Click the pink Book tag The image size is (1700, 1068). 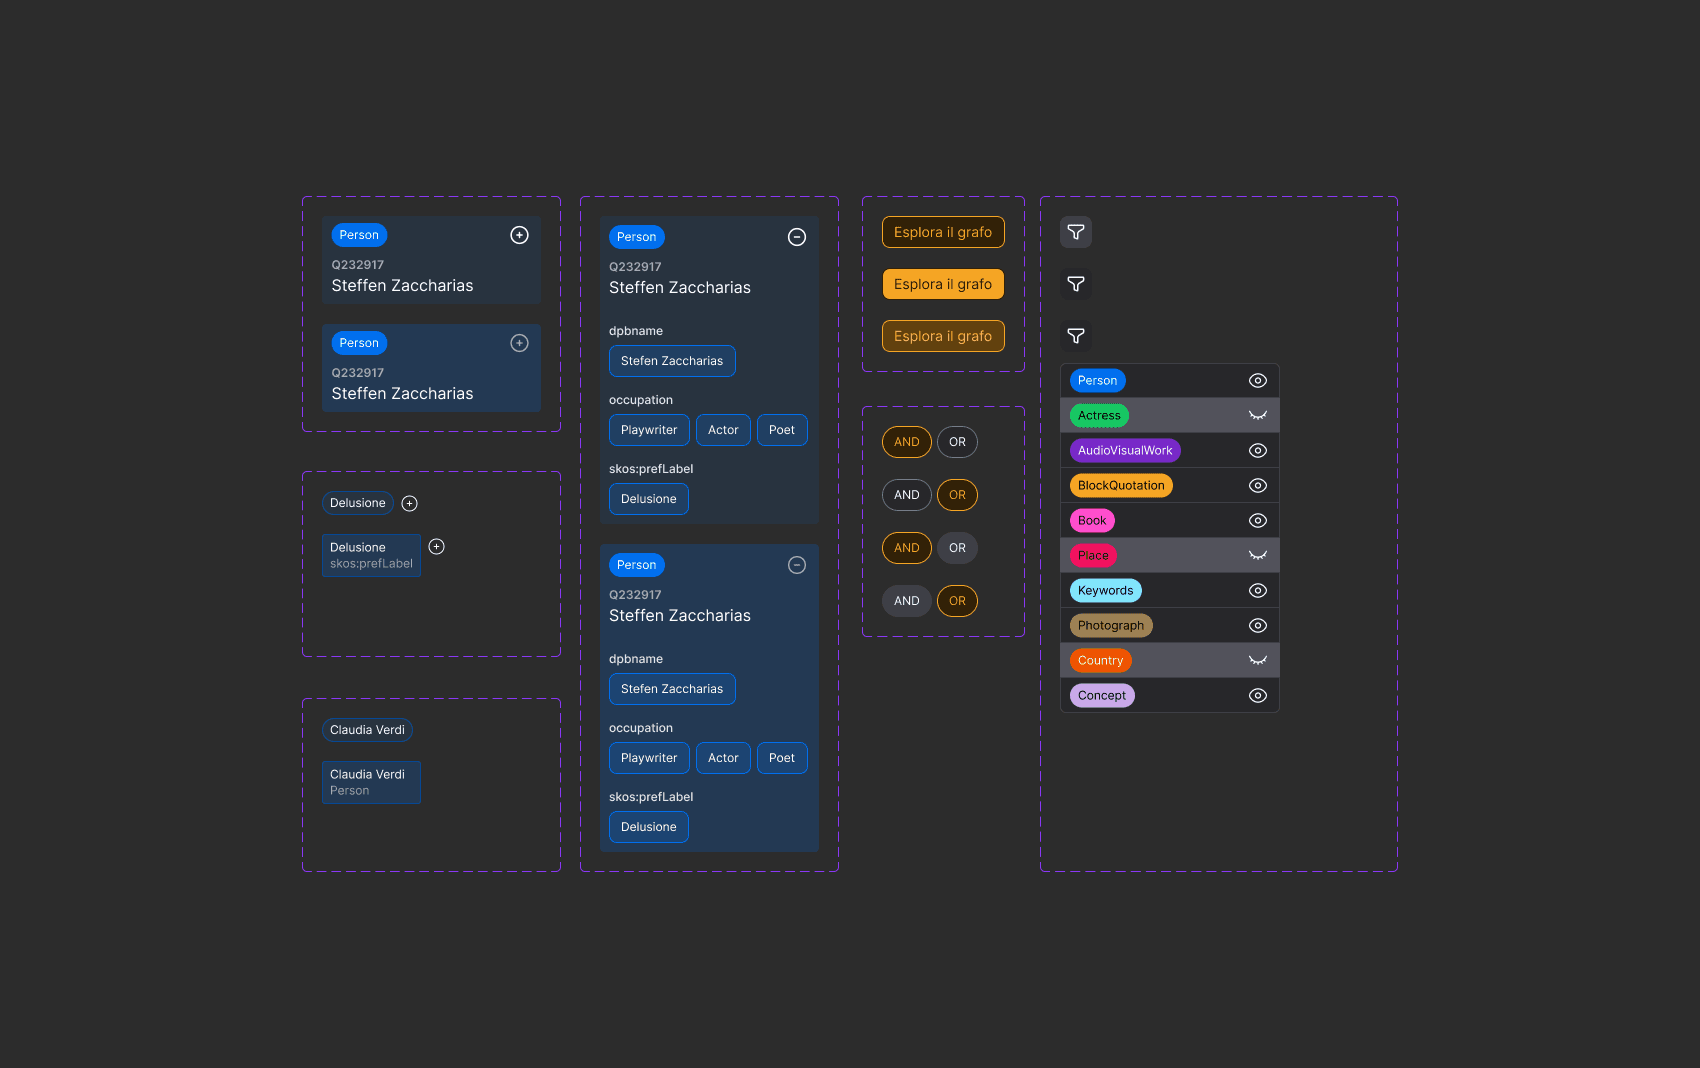click(1092, 520)
